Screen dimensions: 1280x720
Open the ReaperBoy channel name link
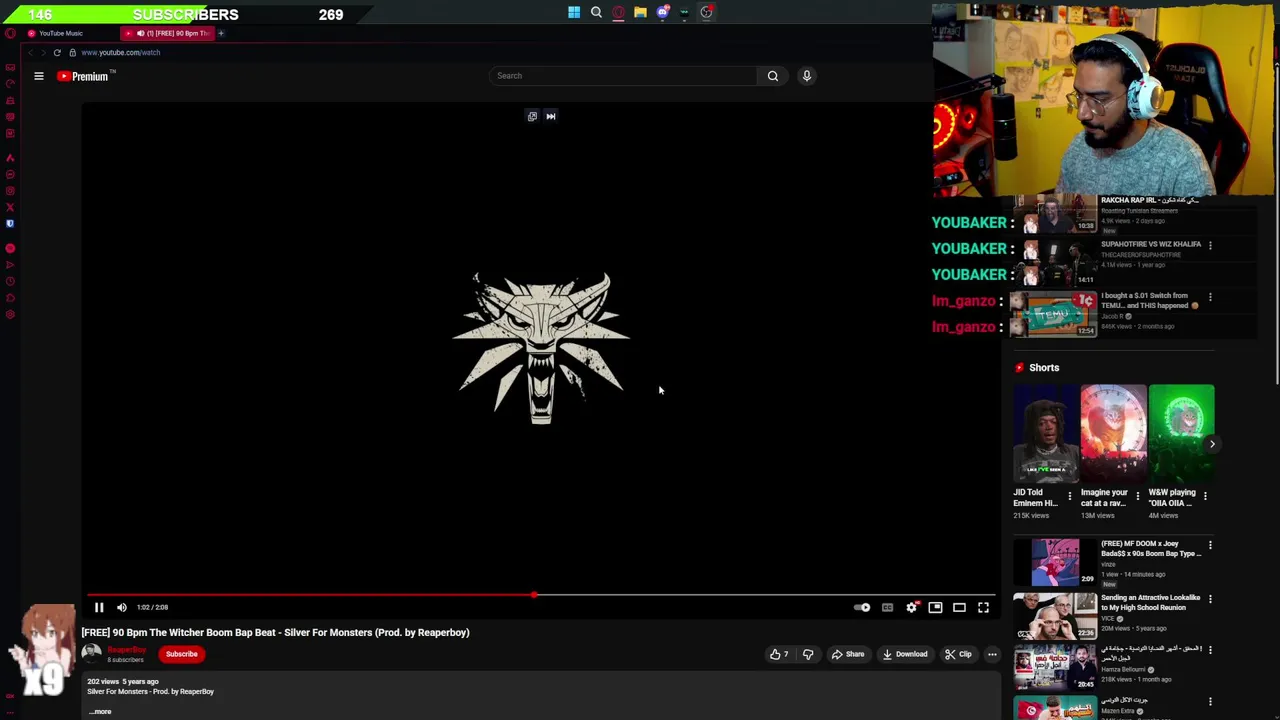[127, 650]
